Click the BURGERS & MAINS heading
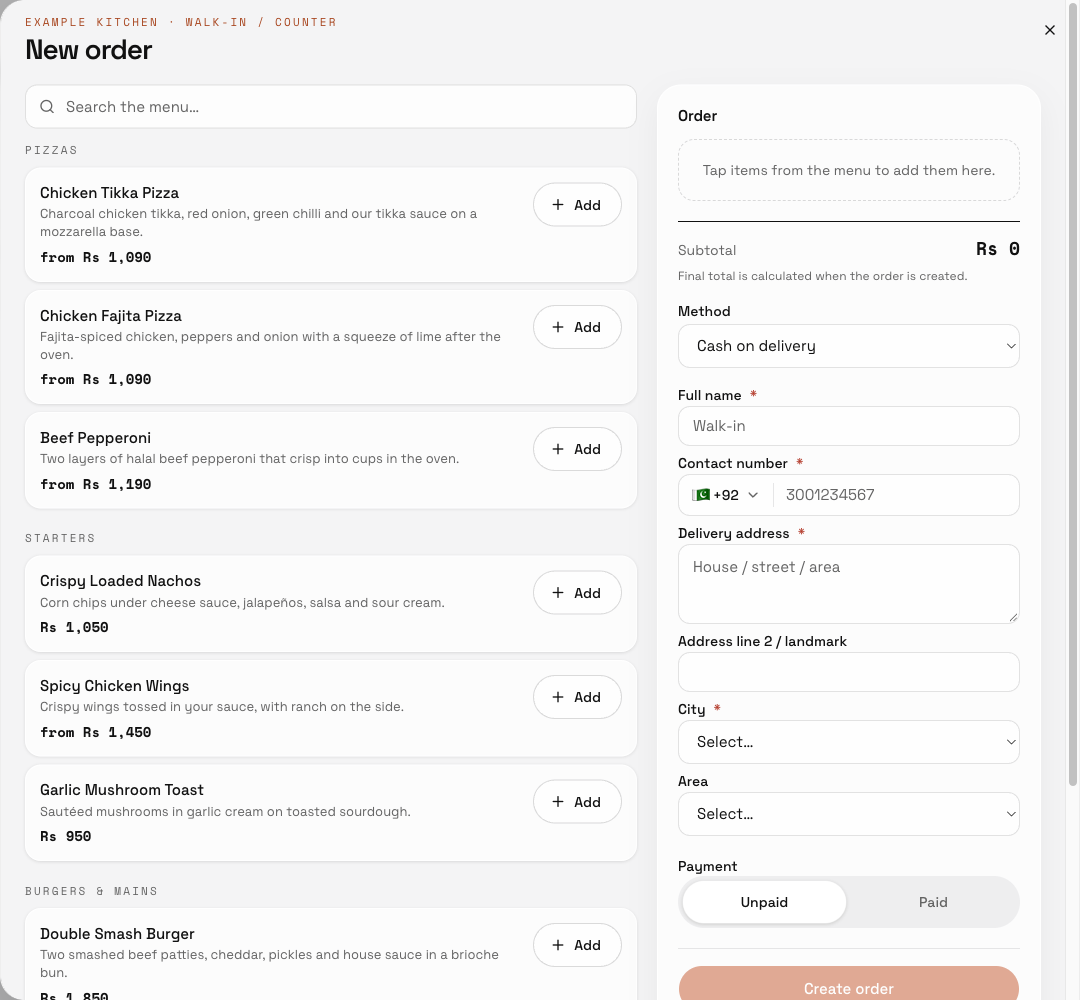 click(92, 891)
